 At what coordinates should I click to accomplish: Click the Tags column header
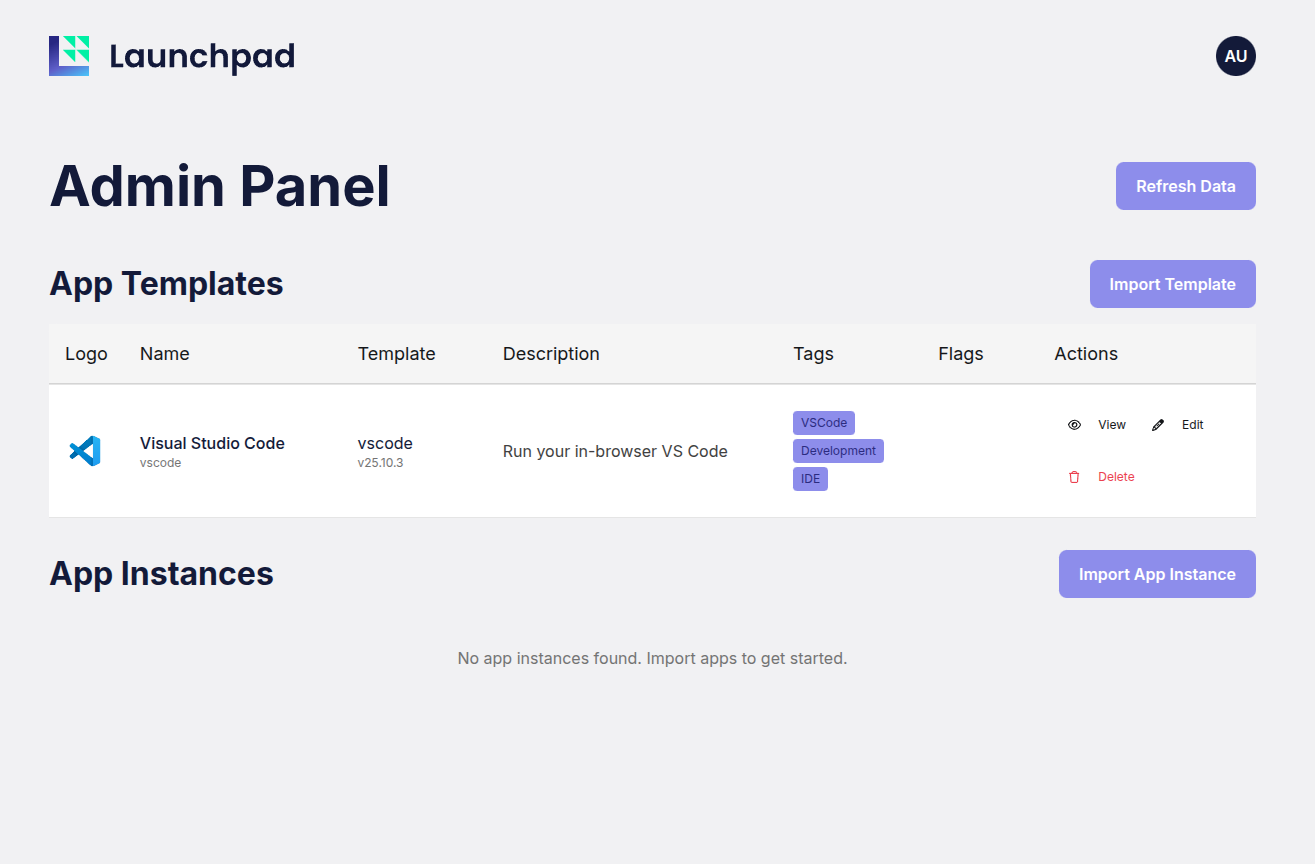[x=813, y=354]
